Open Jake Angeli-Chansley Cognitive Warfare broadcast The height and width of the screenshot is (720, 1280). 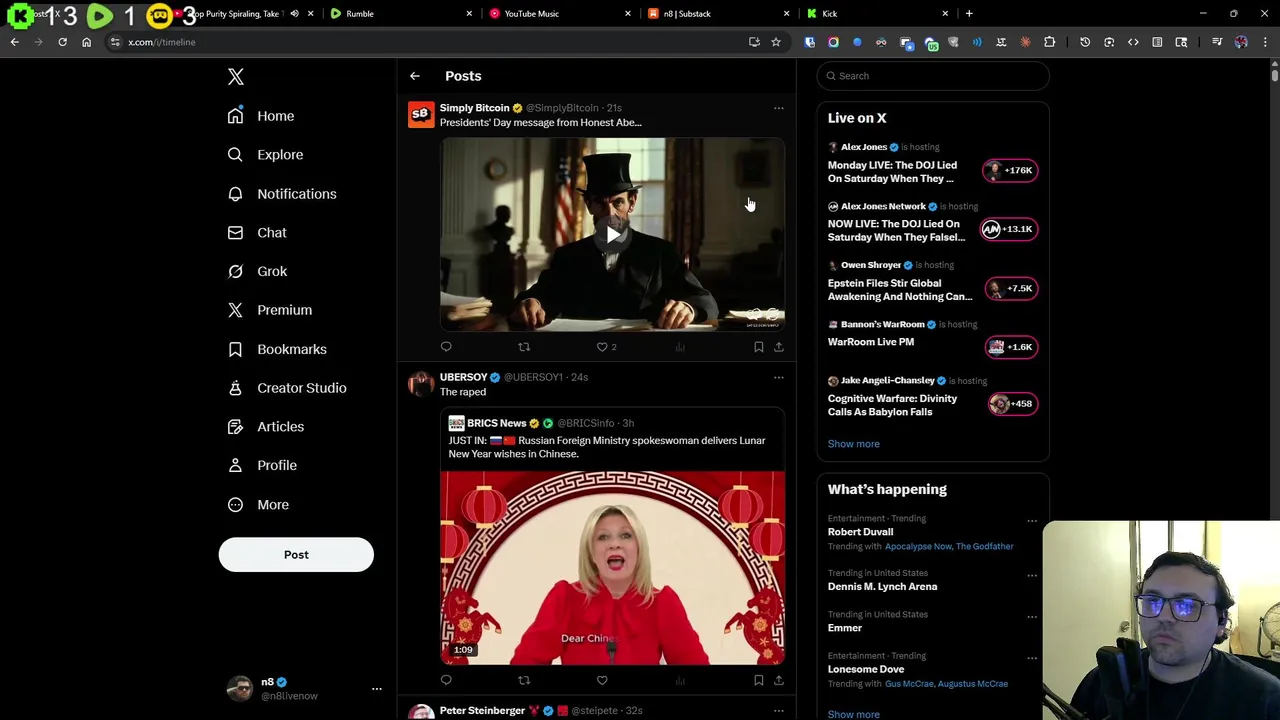coord(892,405)
